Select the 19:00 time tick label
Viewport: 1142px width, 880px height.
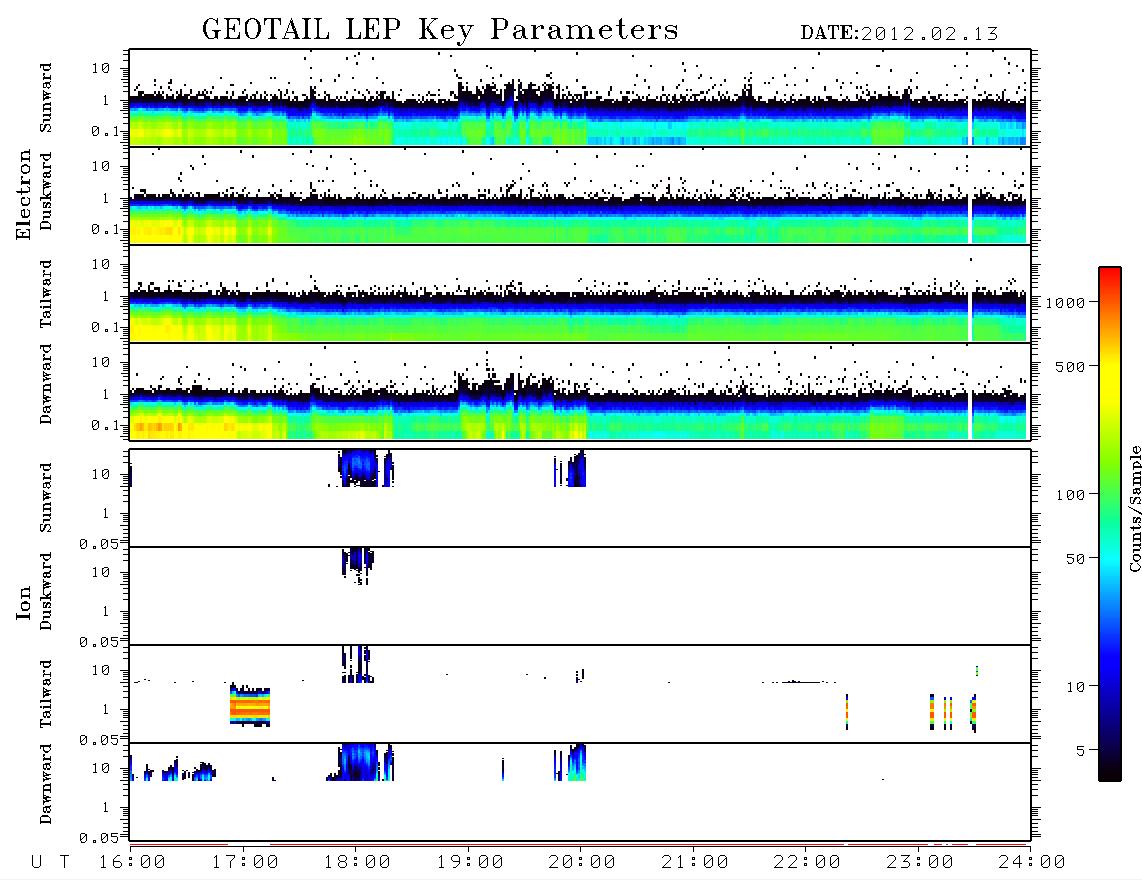(470, 863)
